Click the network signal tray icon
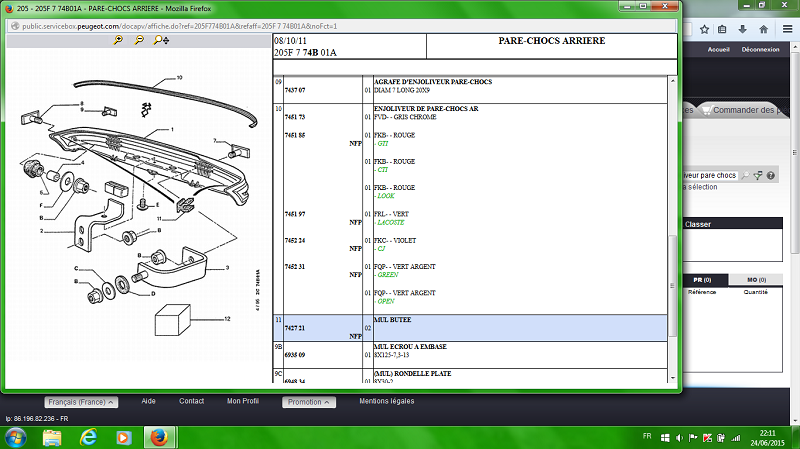 point(735,438)
